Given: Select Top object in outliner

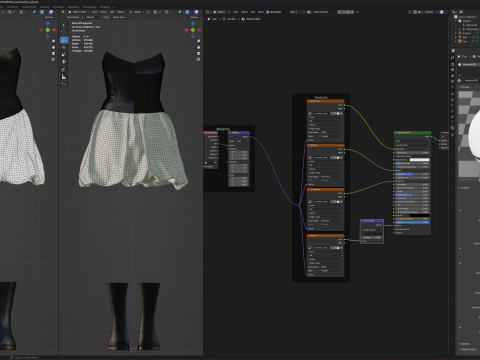Looking at the screenshot, I should [465, 41].
